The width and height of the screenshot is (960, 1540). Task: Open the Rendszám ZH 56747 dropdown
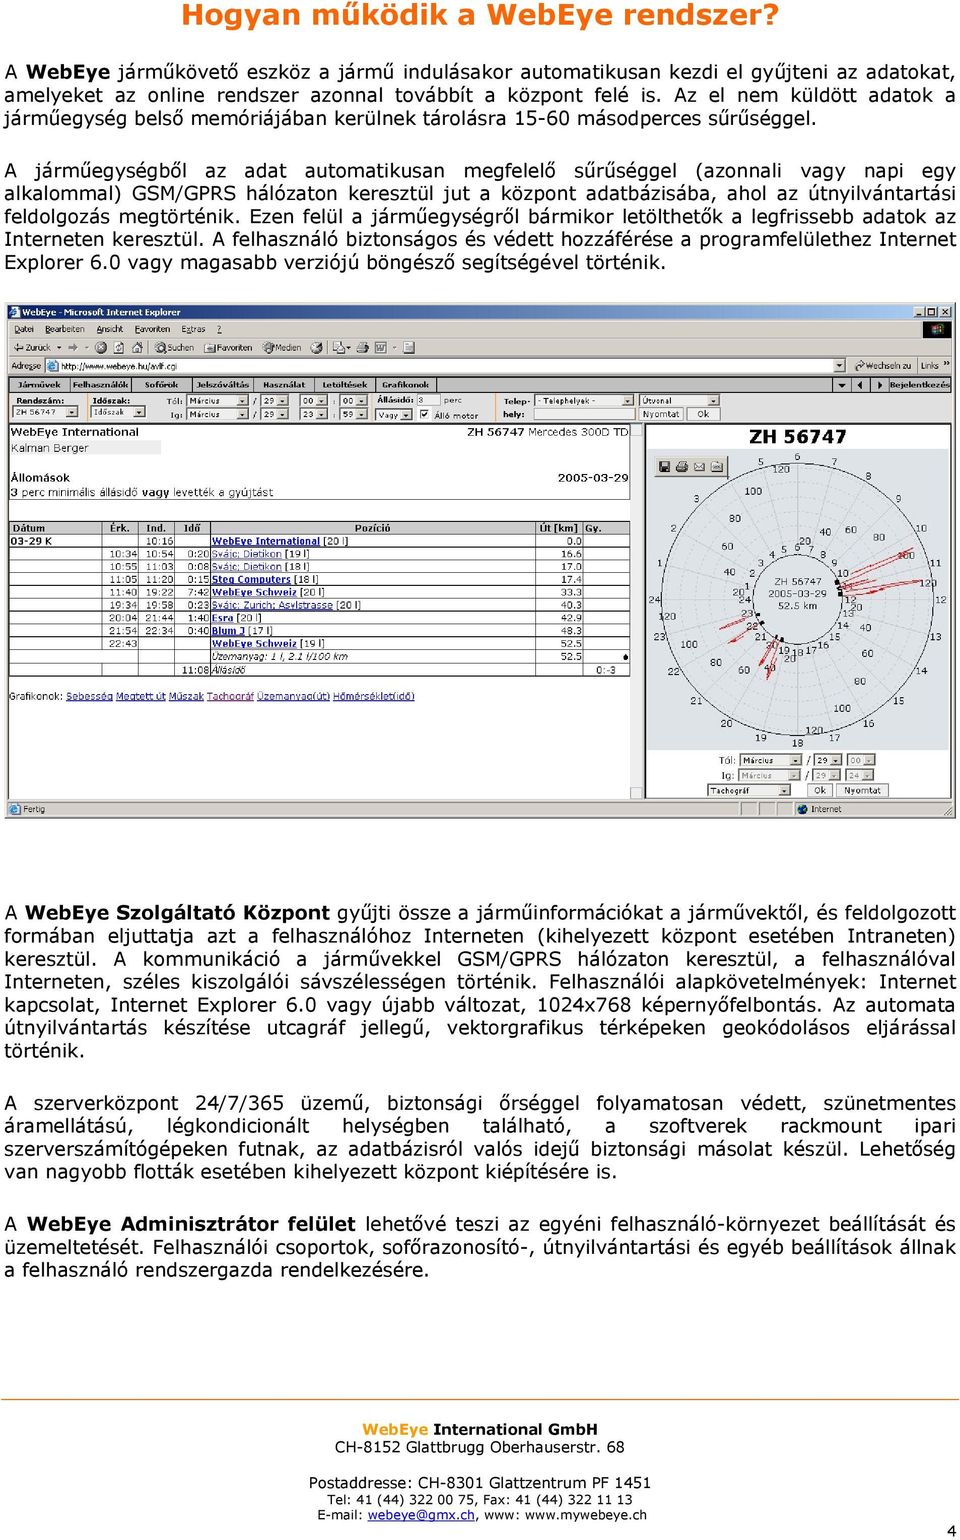point(46,412)
